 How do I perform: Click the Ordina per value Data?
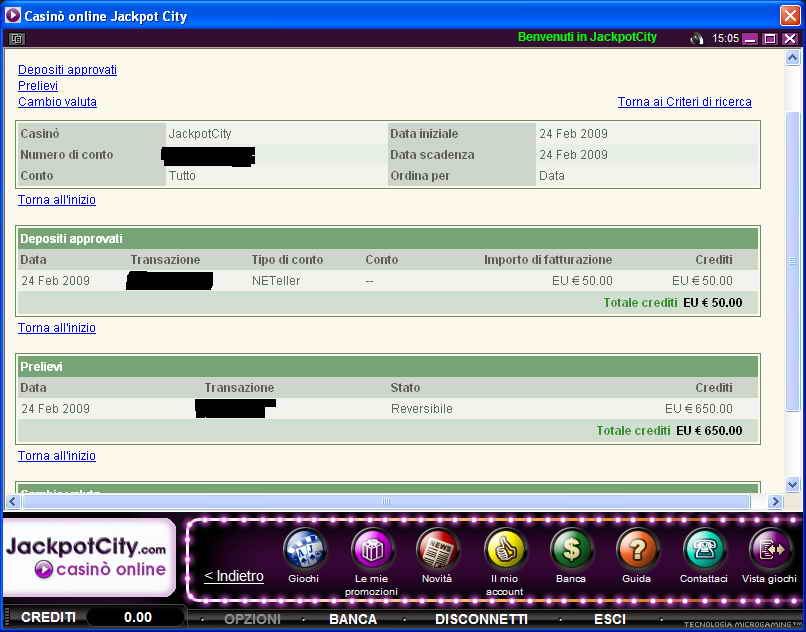[x=552, y=176]
